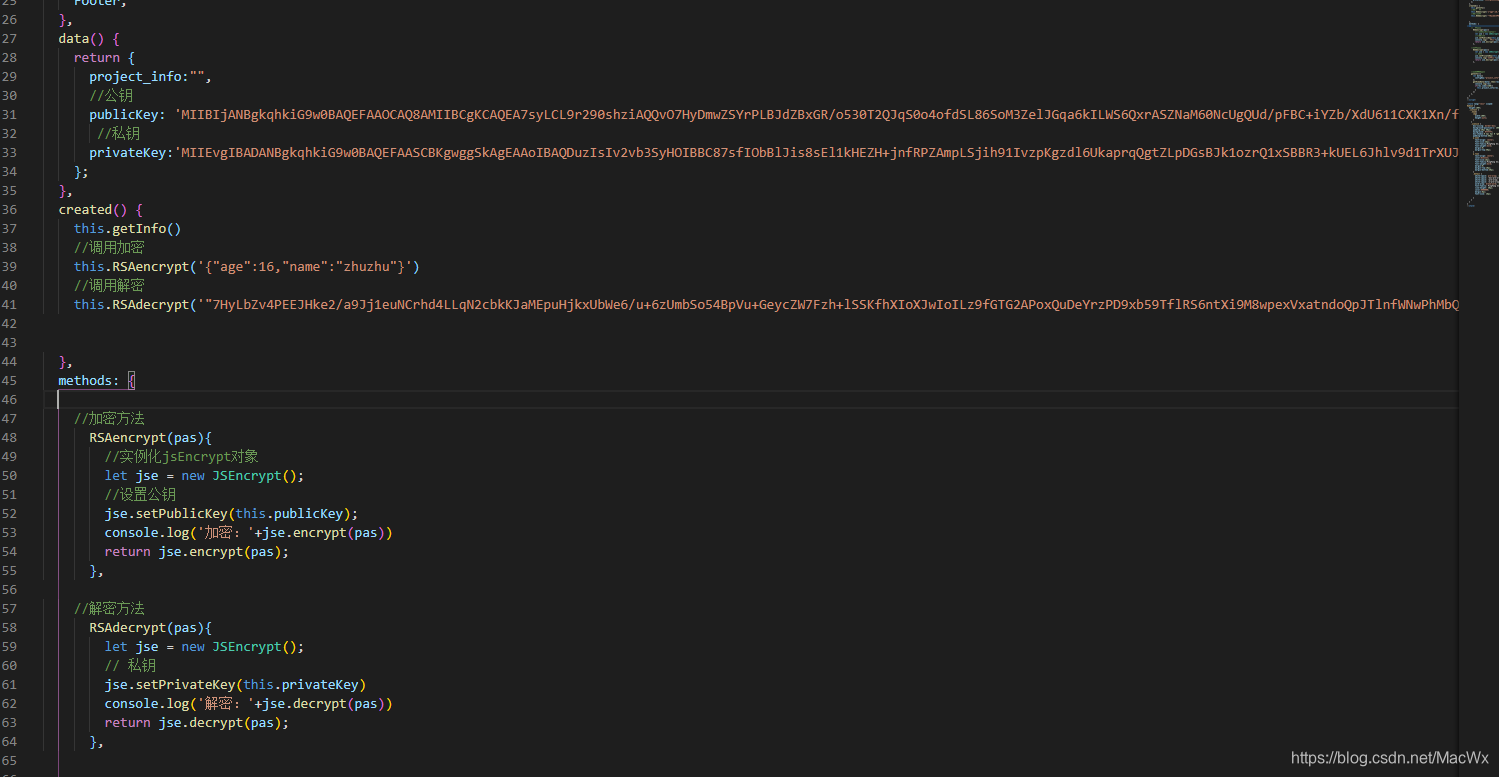Click the //公钥 comment line
Screen dimensions: 1499x777
tap(111, 95)
